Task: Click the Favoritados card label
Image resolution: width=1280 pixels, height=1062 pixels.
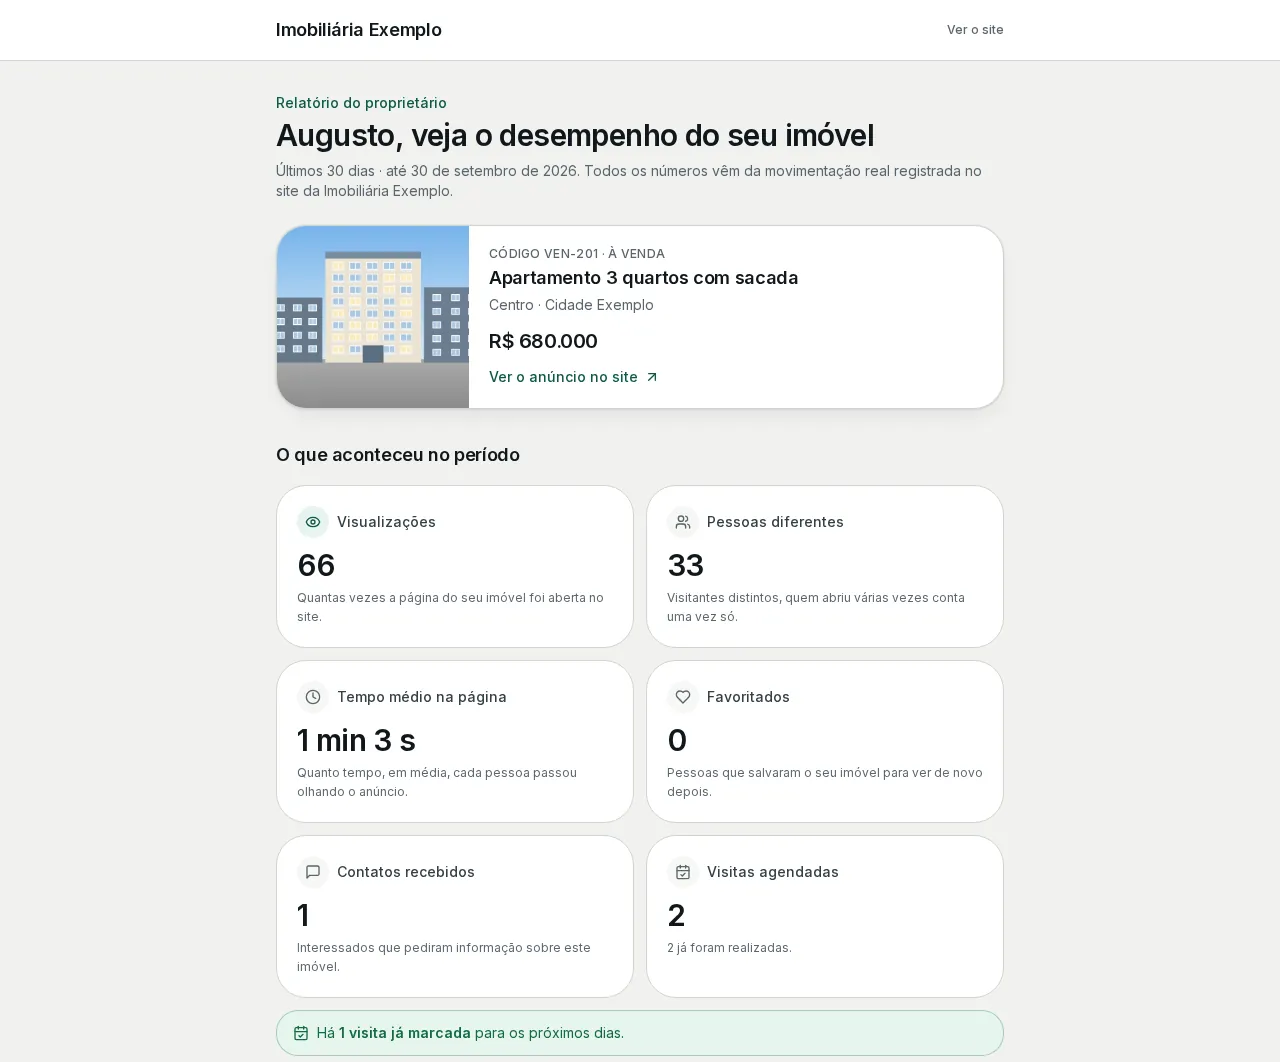Action: coord(748,697)
